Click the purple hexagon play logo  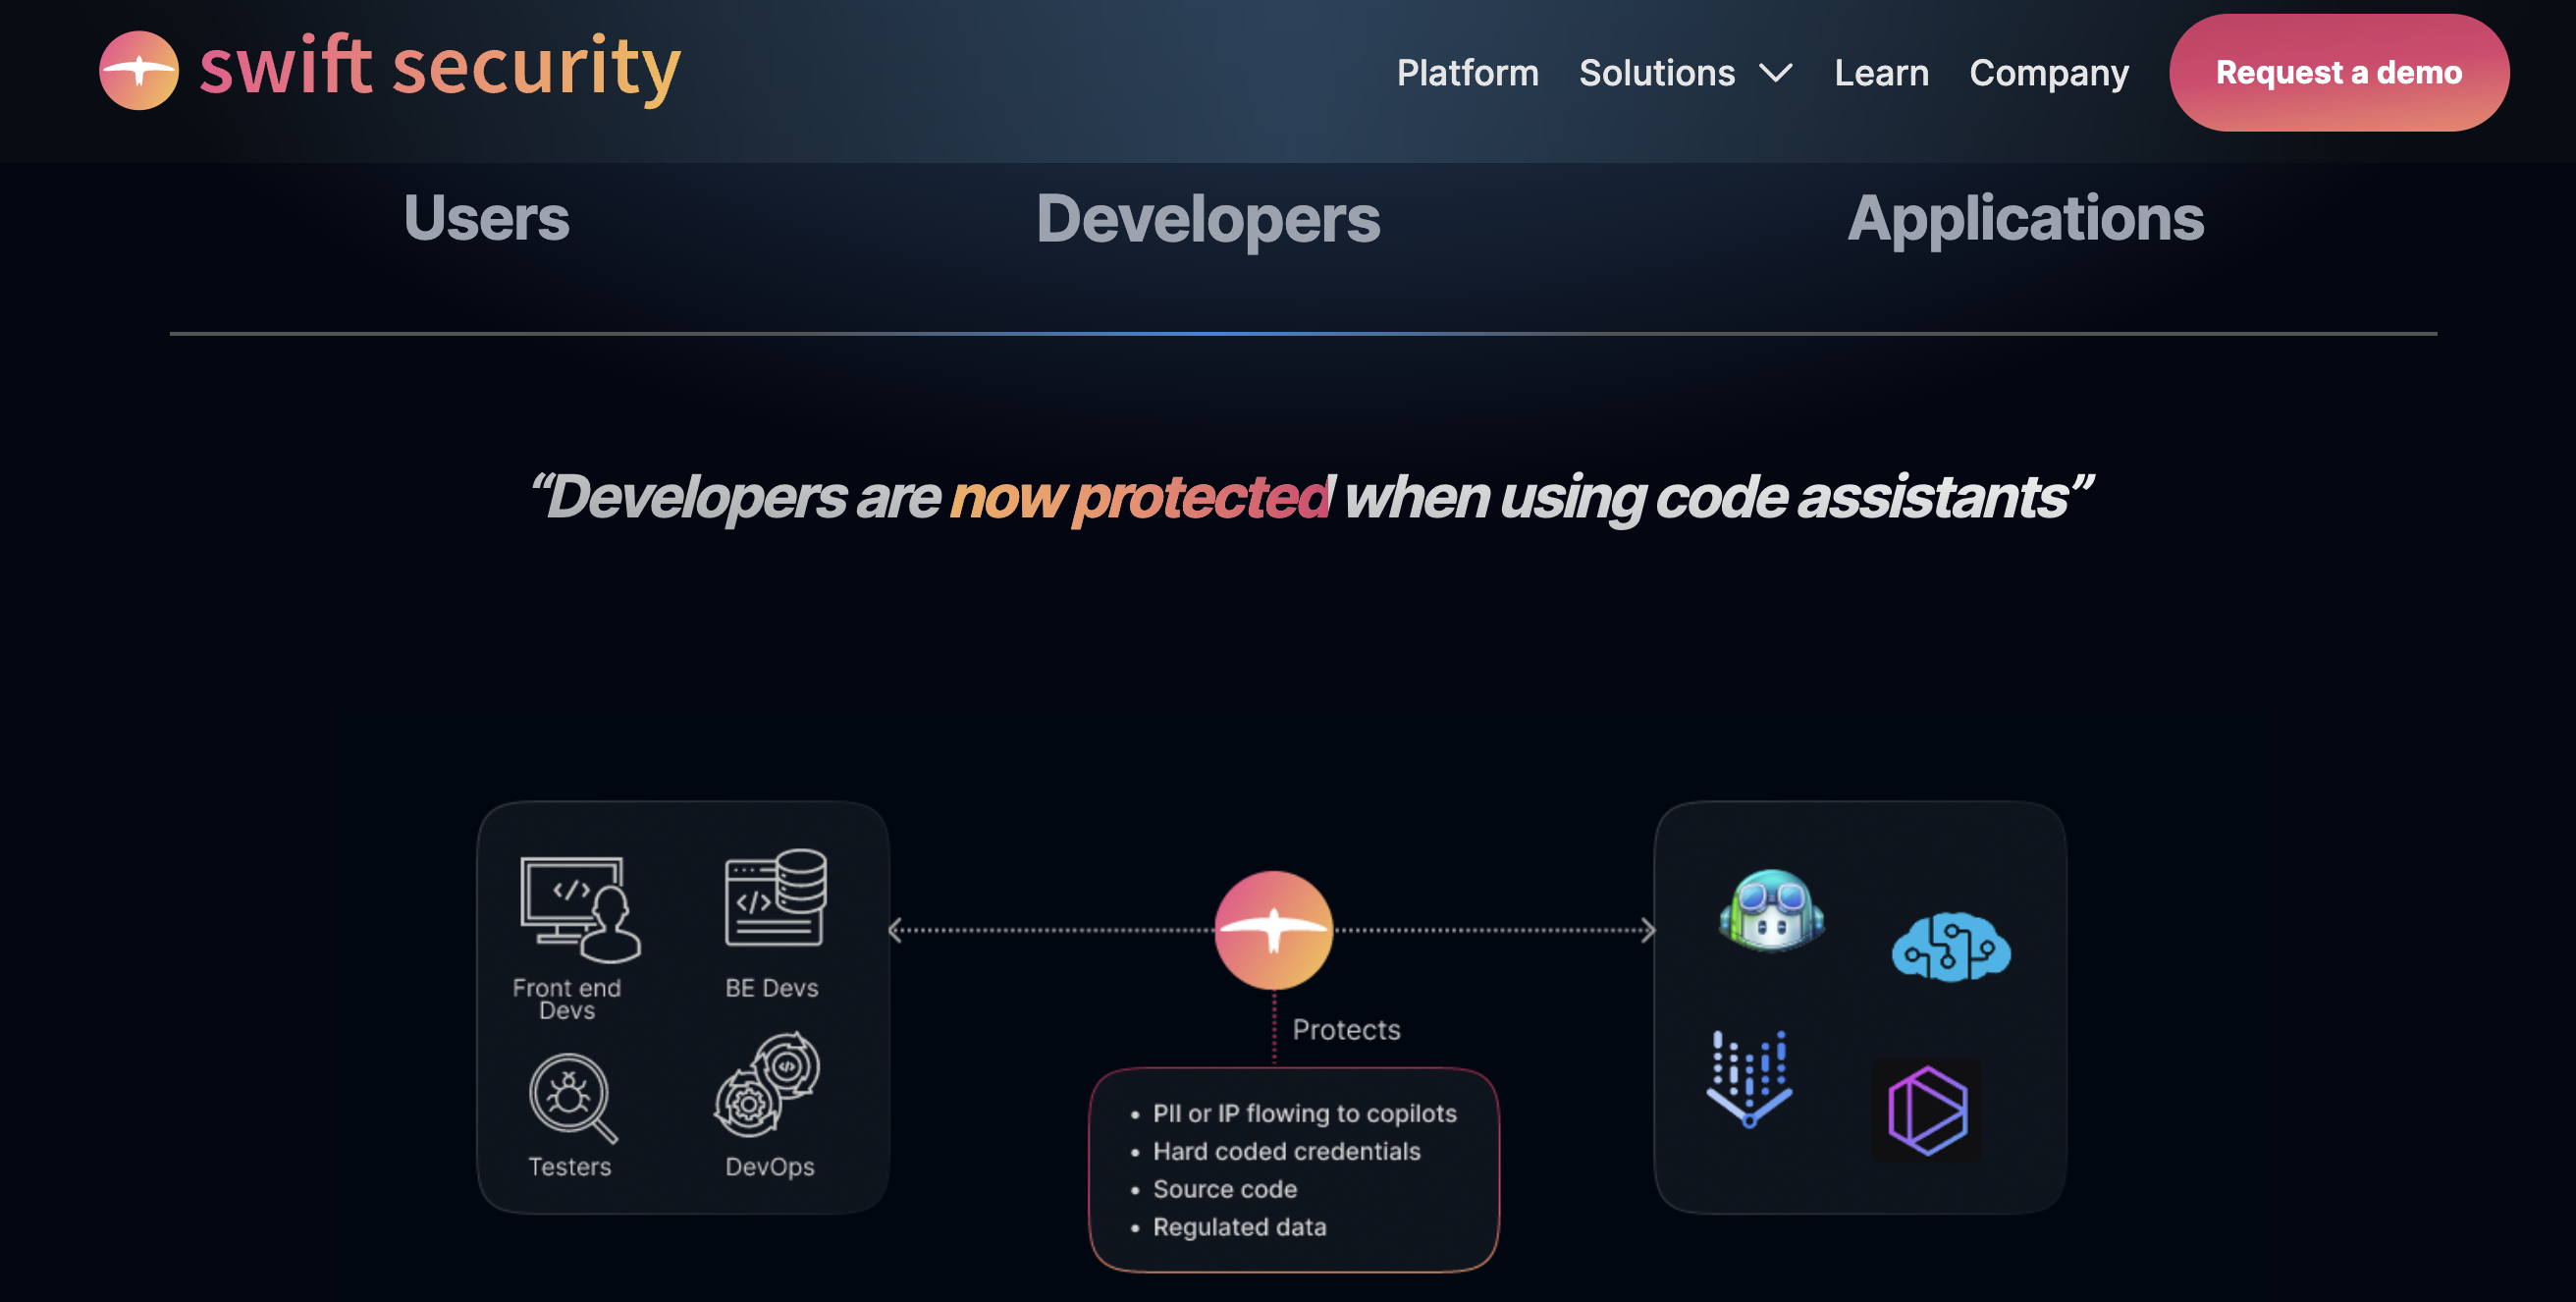click(x=1926, y=1110)
